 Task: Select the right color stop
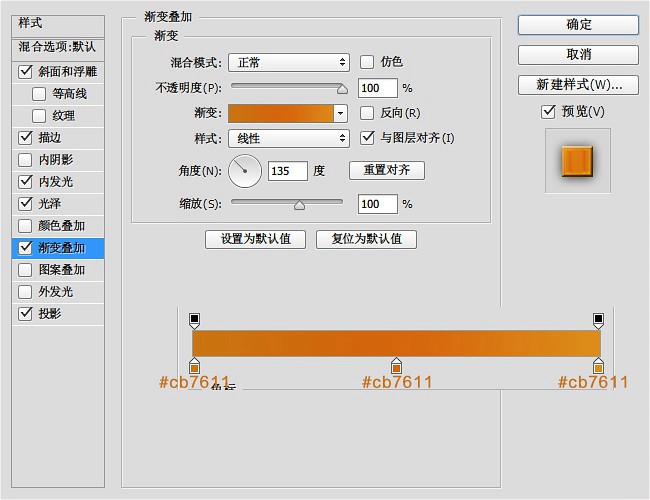(598, 366)
